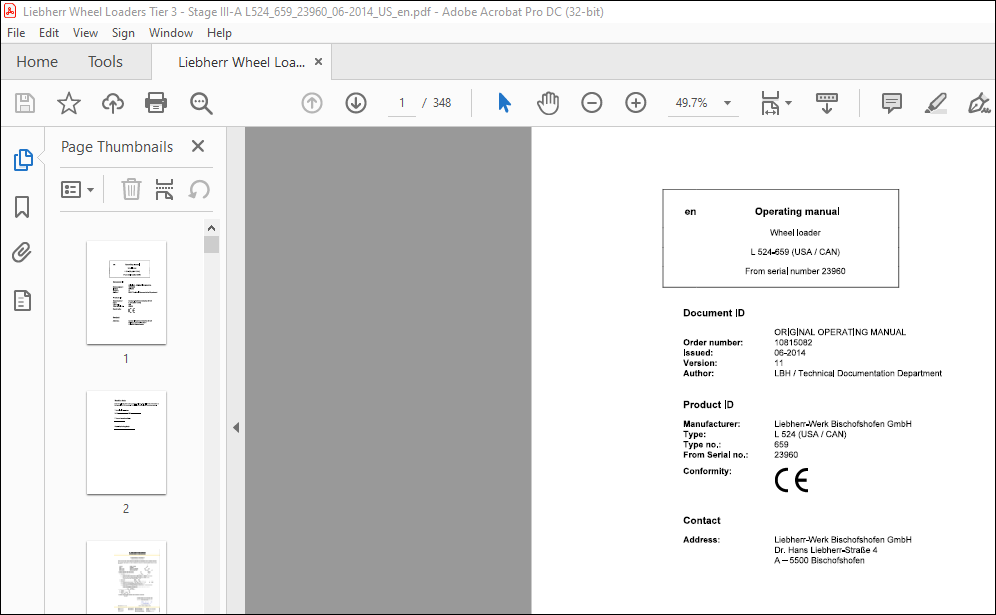
Task: Go to next page arrow
Action: [356, 103]
